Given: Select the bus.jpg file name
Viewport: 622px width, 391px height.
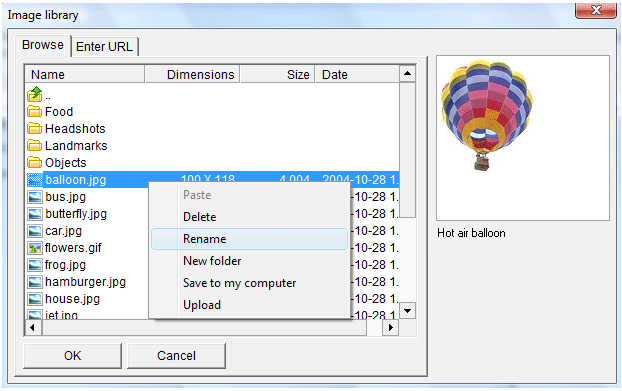Looking at the screenshot, I should pos(65,197).
